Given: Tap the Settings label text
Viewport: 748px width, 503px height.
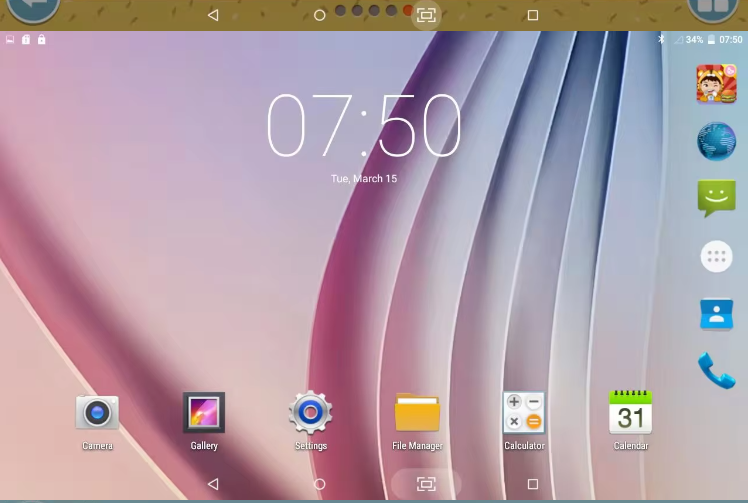Looking at the screenshot, I should pyautogui.click(x=311, y=446).
